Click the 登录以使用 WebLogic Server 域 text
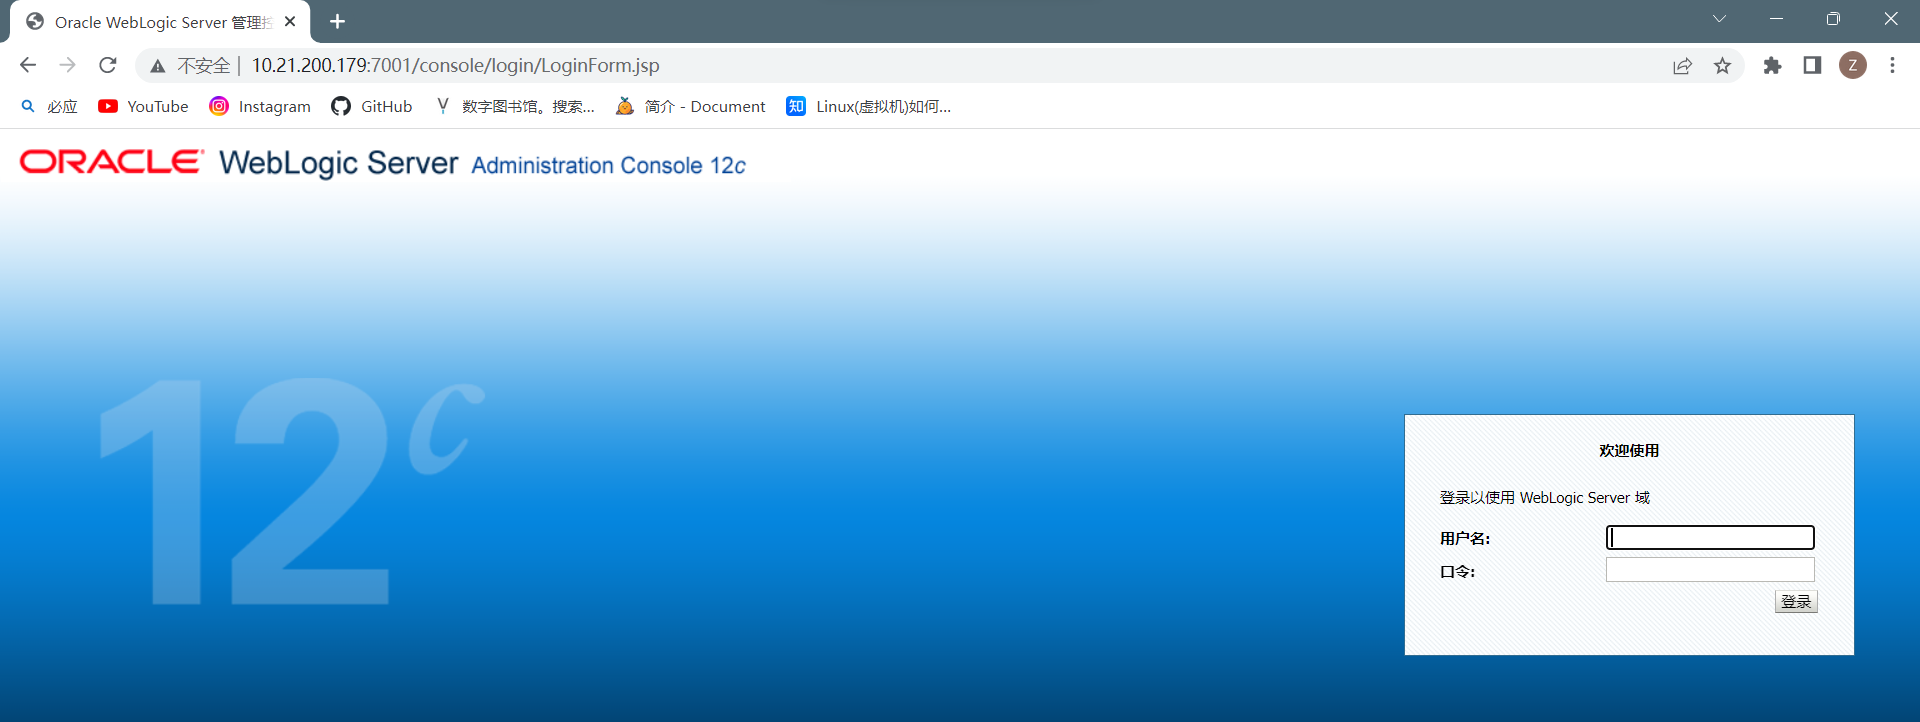The width and height of the screenshot is (1920, 722). [1545, 498]
